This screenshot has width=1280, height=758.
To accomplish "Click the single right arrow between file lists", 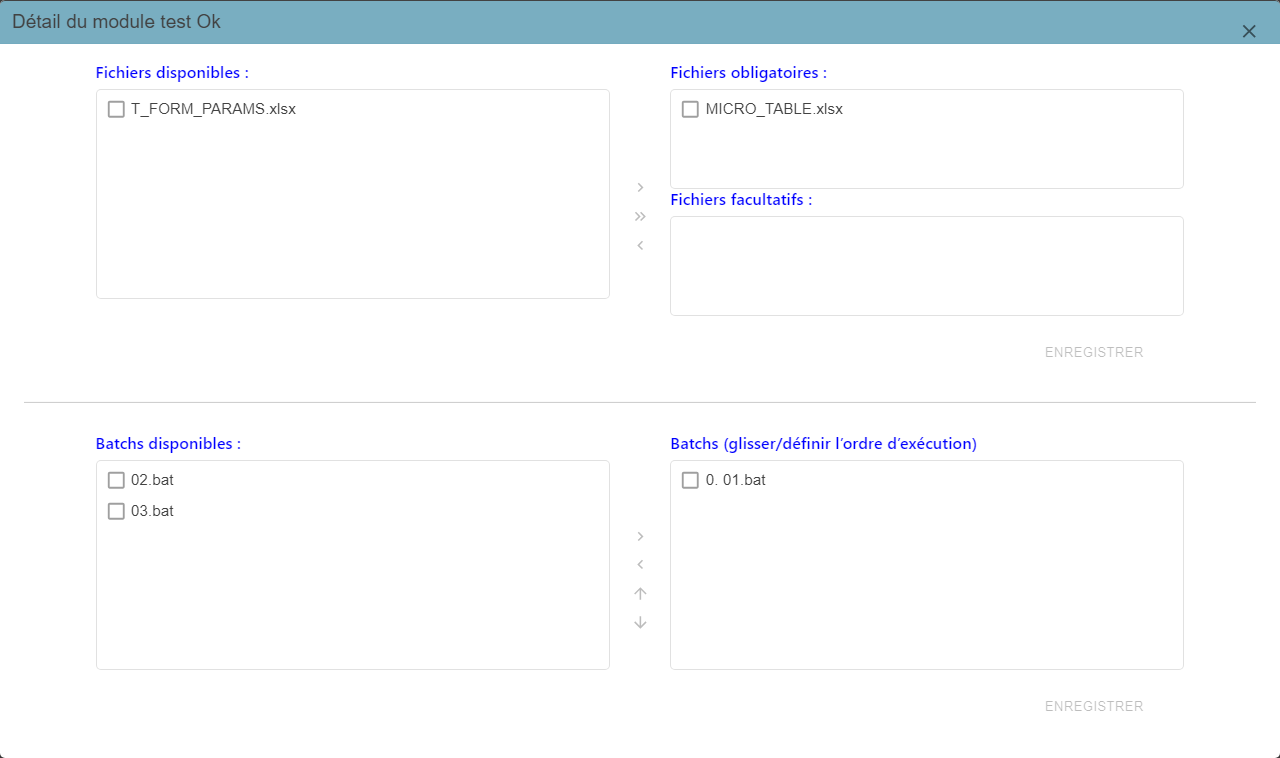I will click(x=640, y=187).
